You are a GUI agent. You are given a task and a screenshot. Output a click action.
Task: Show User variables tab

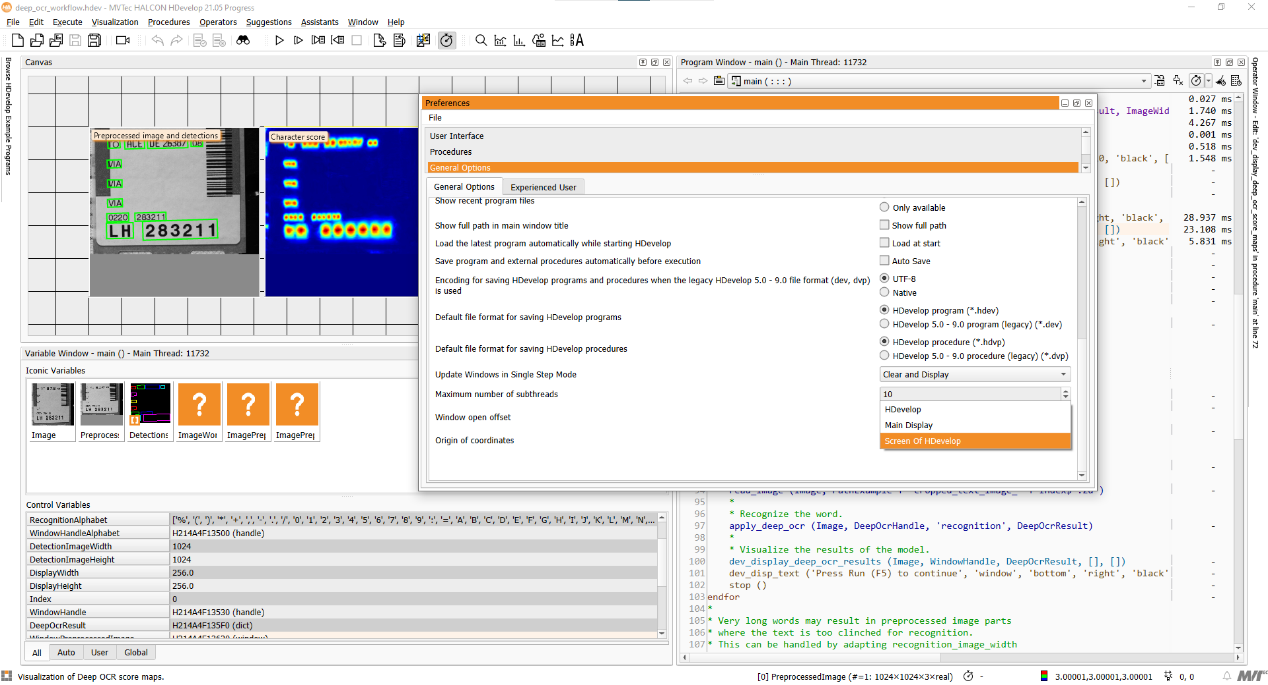point(99,653)
